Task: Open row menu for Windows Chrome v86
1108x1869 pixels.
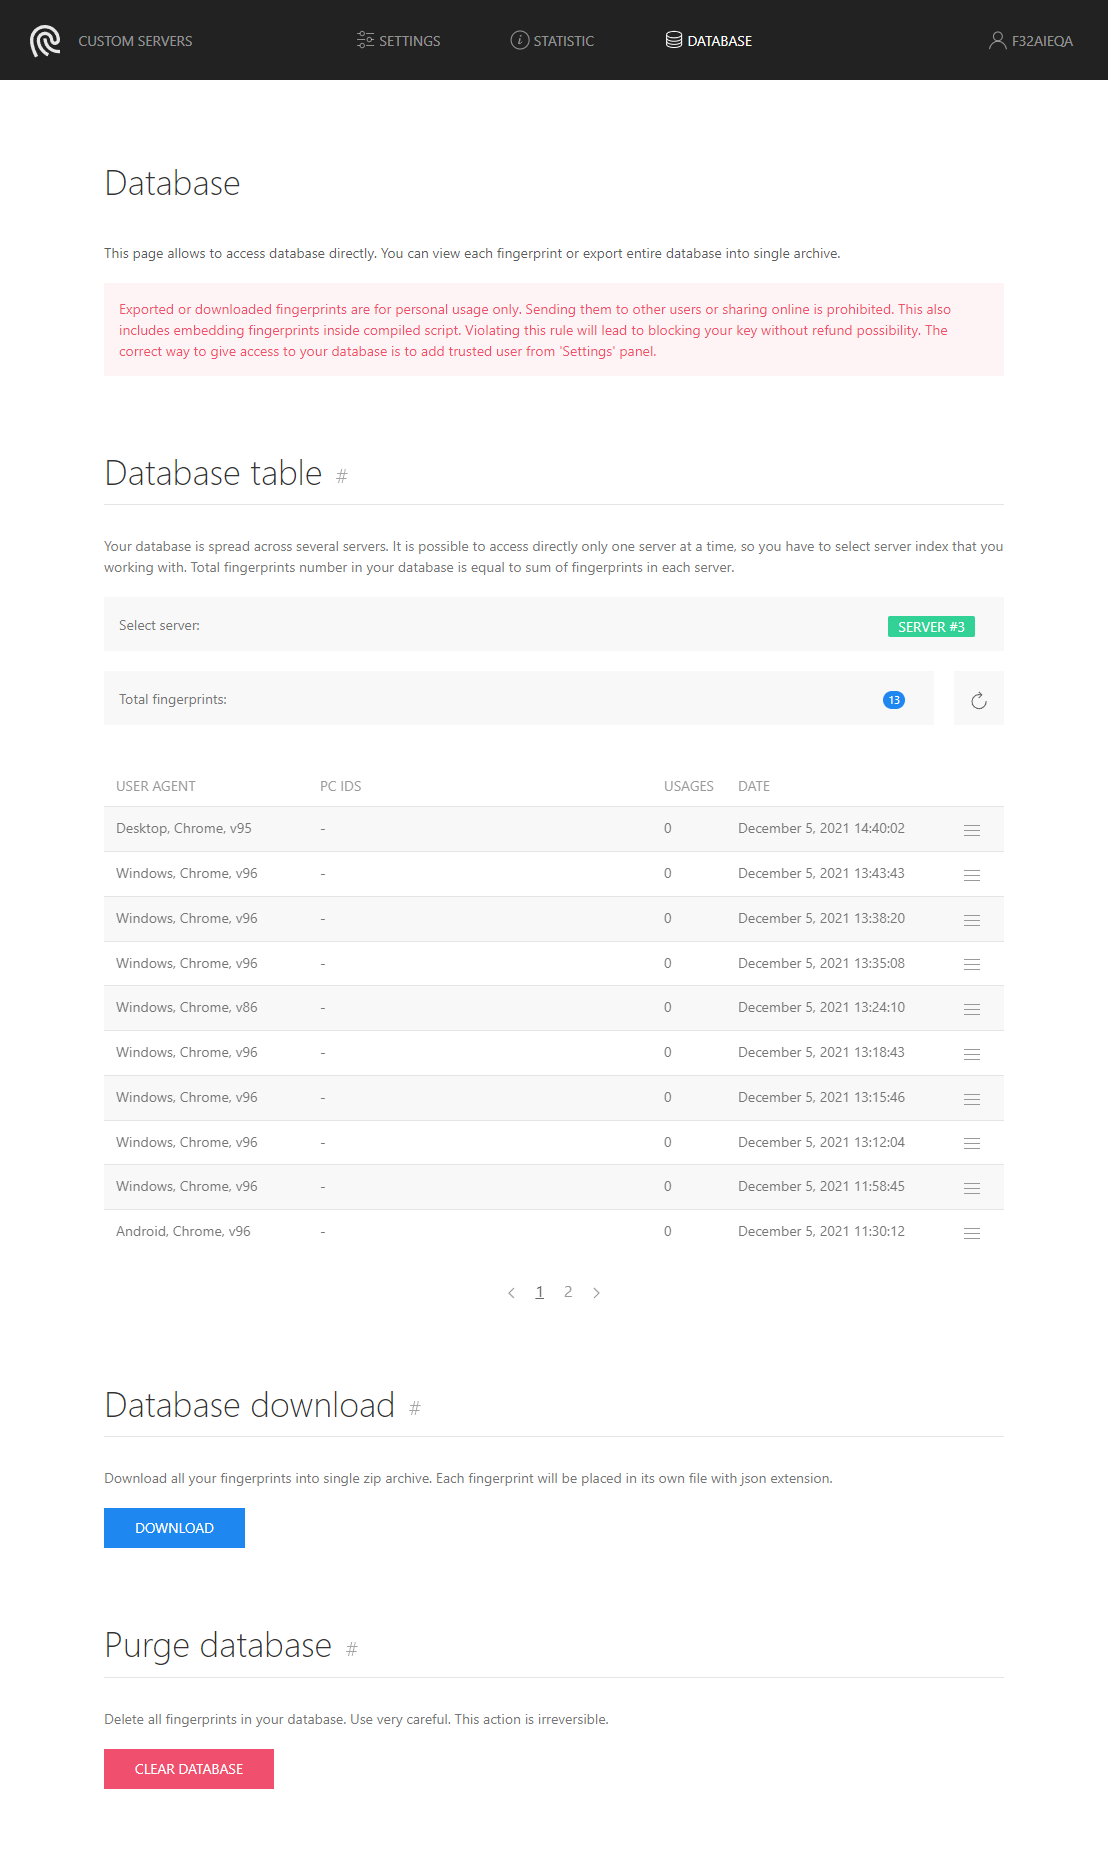Action: coord(971,1009)
